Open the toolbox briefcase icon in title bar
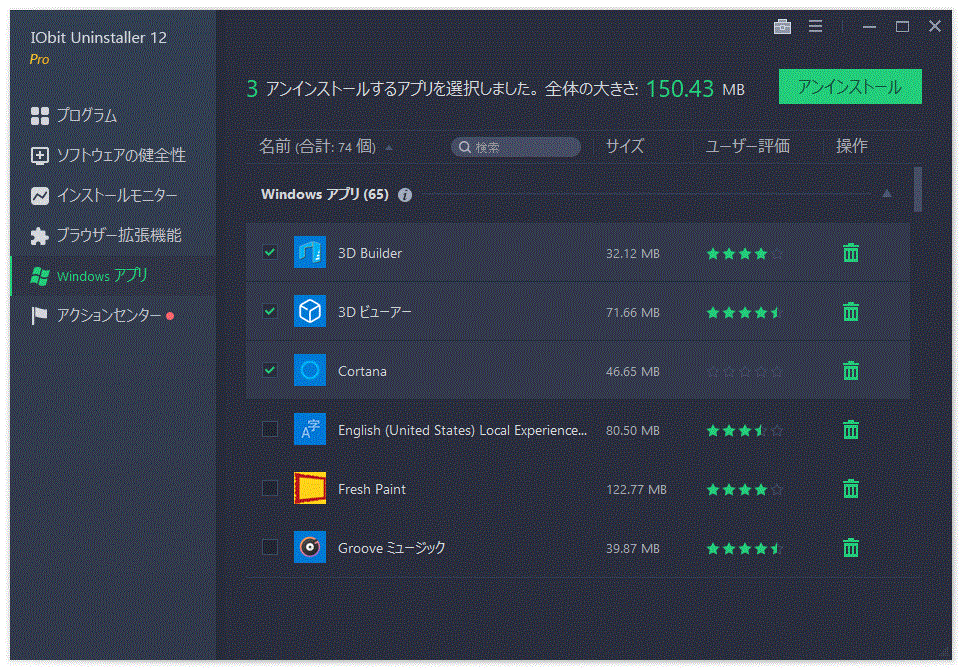Screen dimensions: 962x670 [x=782, y=26]
